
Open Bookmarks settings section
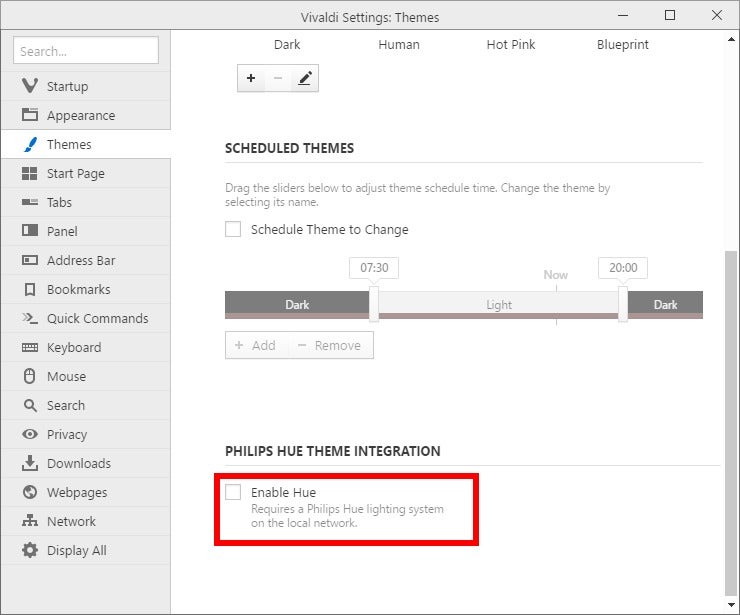pyautogui.click(x=85, y=289)
